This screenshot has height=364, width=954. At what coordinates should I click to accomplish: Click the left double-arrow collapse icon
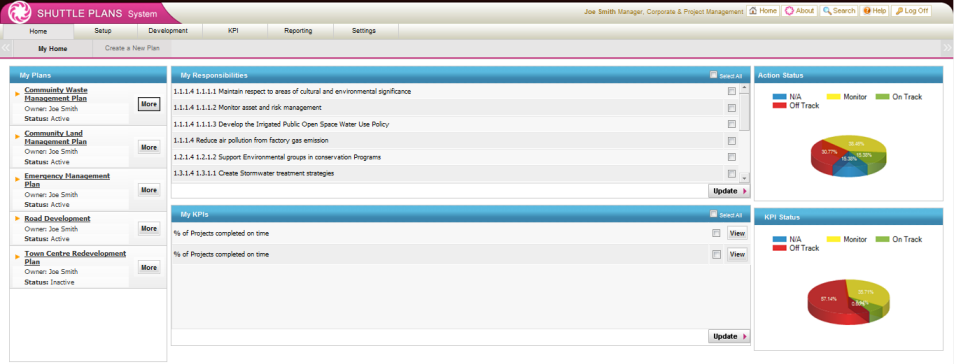[x=5, y=48]
